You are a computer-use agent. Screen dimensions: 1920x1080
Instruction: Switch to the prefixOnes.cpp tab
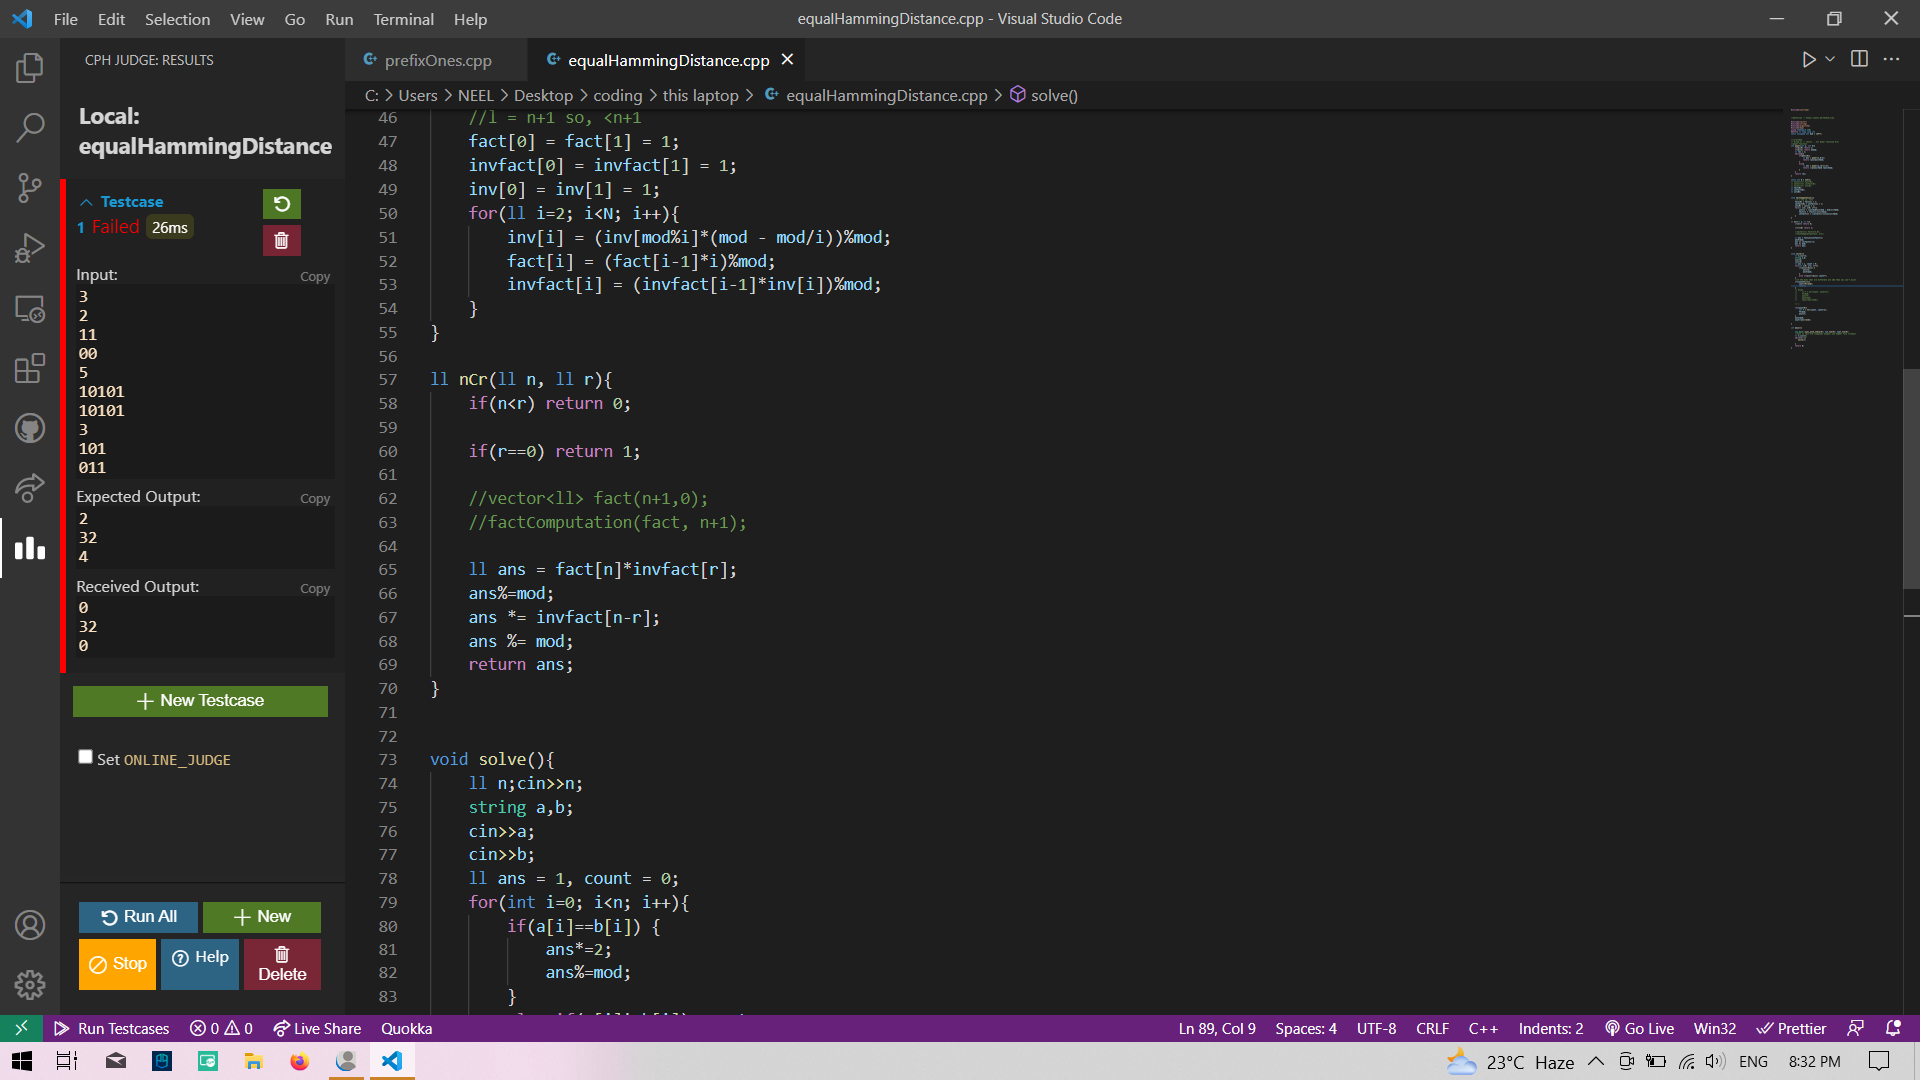[x=437, y=60]
